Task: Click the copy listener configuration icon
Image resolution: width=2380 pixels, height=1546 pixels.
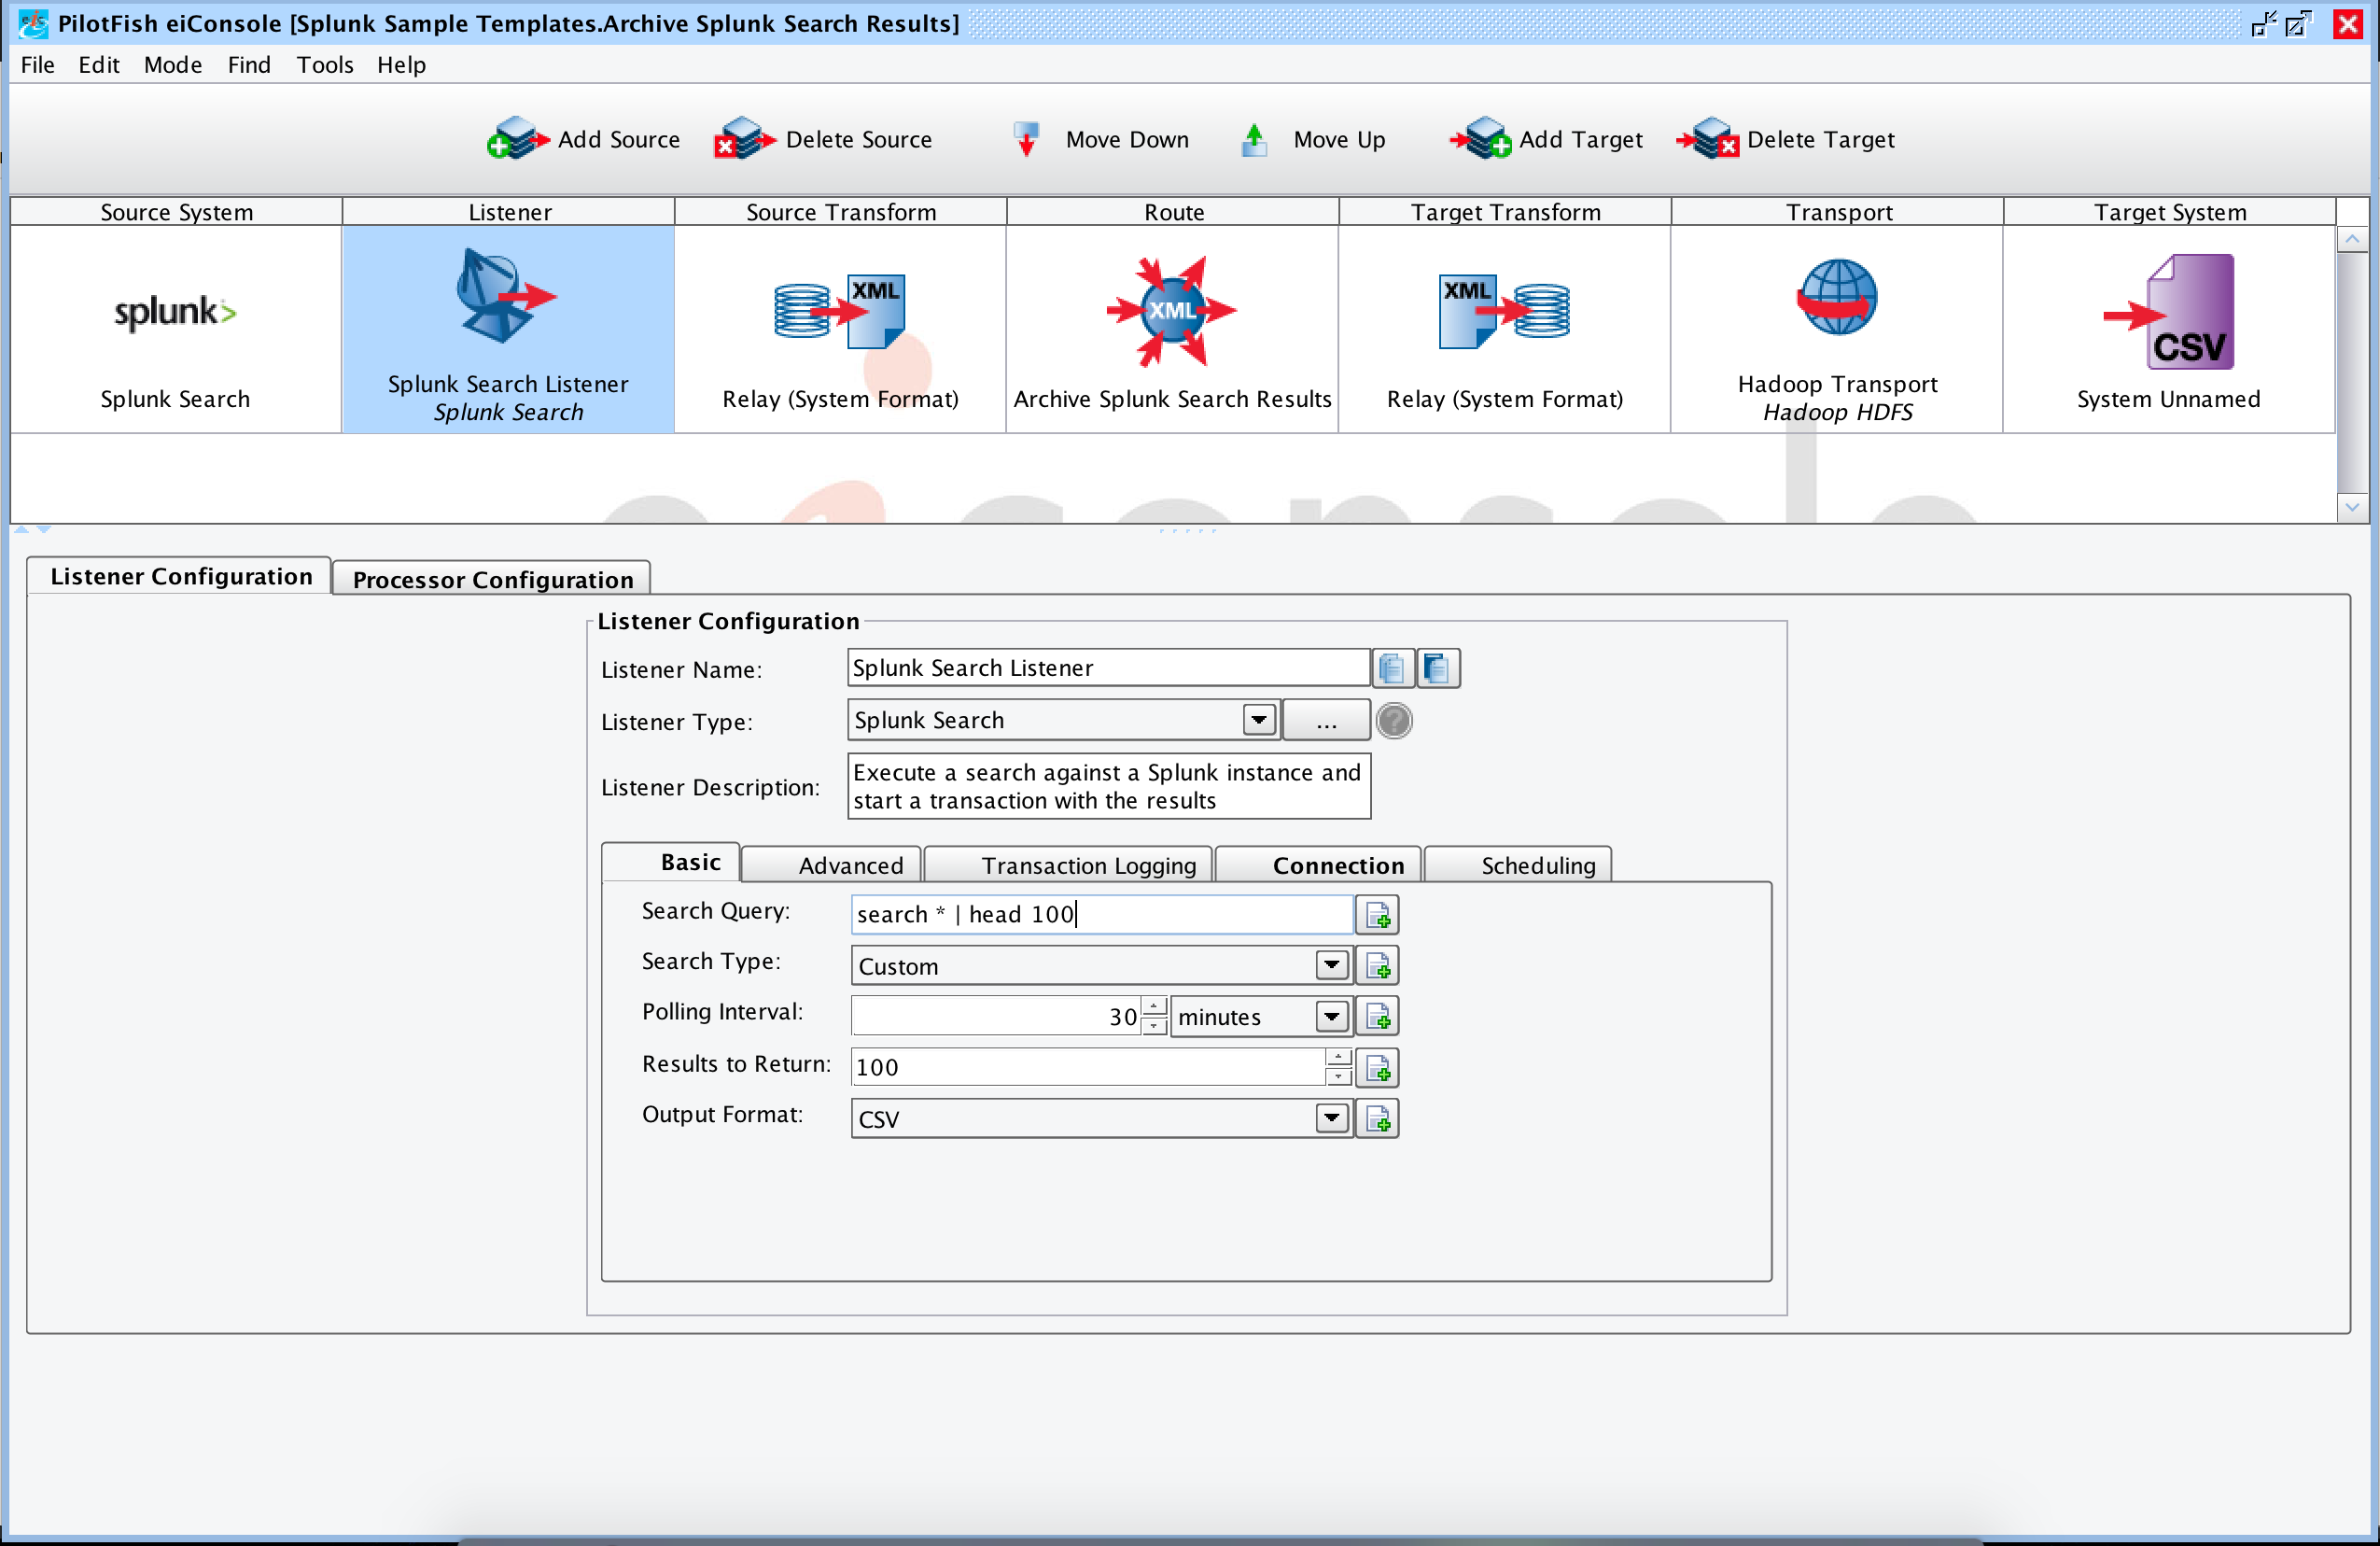Action: [1393, 668]
